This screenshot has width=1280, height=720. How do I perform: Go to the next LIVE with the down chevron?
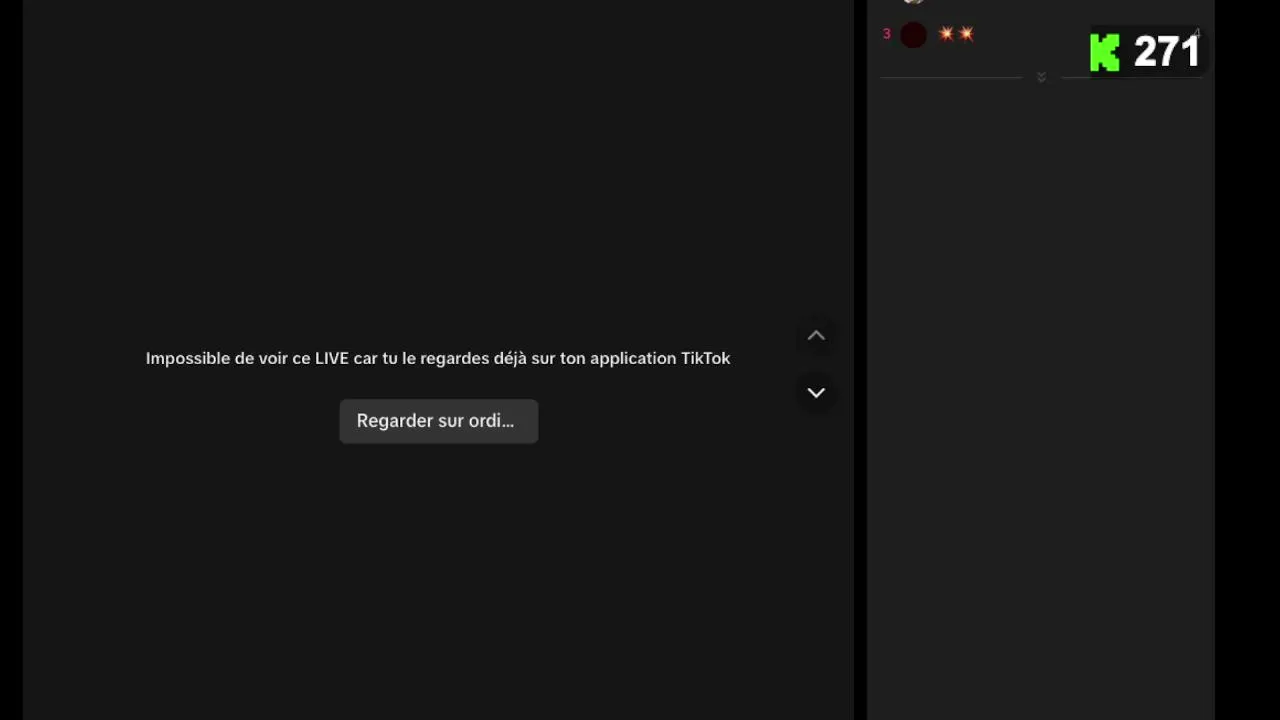tap(816, 393)
